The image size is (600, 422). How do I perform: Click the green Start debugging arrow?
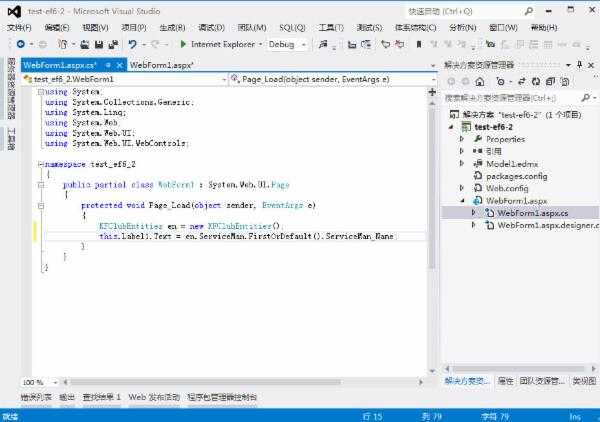coord(183,44)
